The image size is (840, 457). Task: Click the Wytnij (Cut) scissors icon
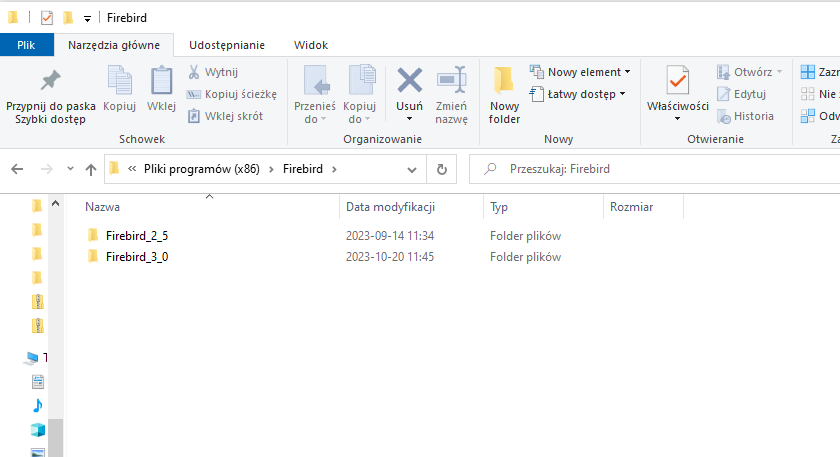[x=194, y=72]
